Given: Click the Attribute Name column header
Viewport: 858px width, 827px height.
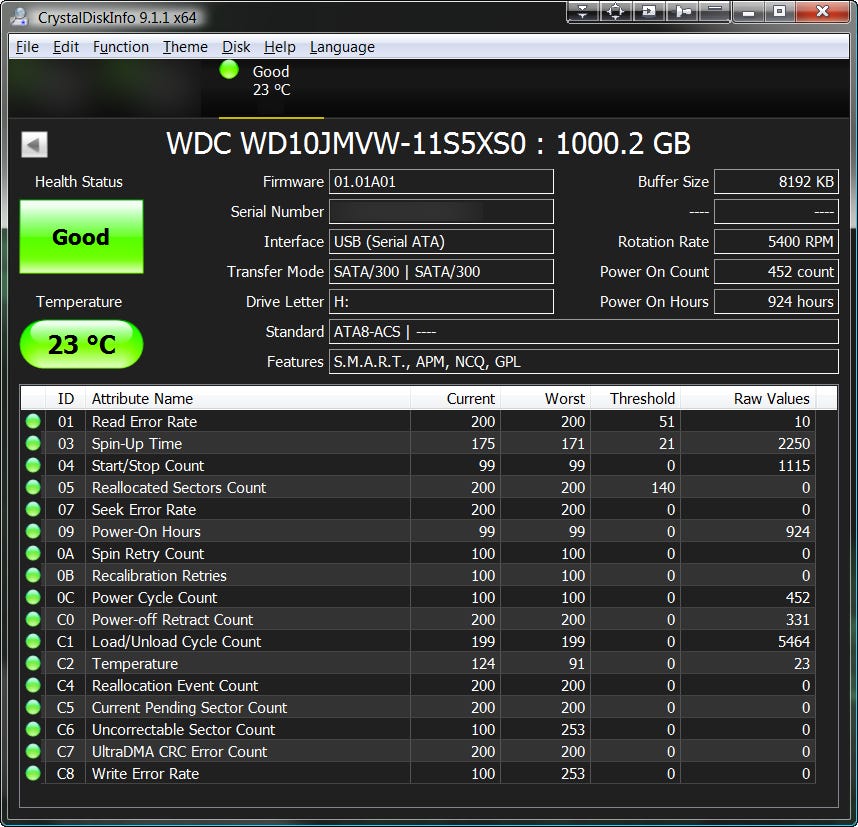Looking at the screenshot, I should [x=248, y=398].
